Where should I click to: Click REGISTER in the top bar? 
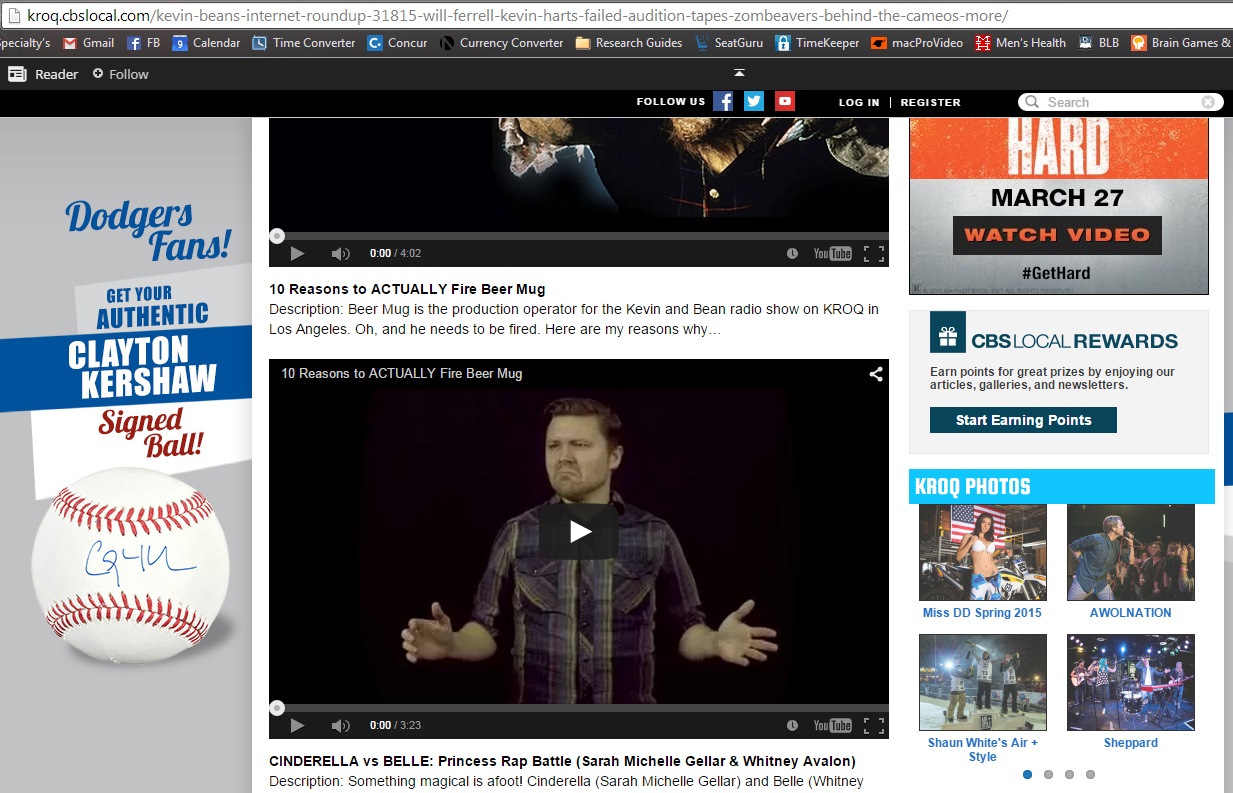pos(930,102)
